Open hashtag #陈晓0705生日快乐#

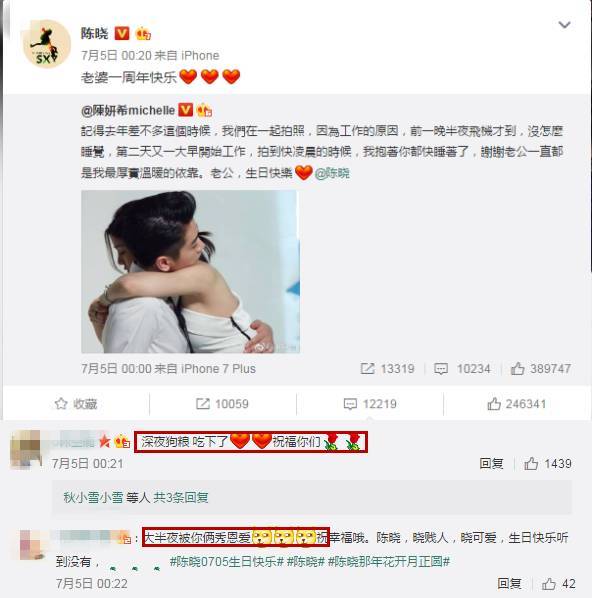tap(227, 561)
